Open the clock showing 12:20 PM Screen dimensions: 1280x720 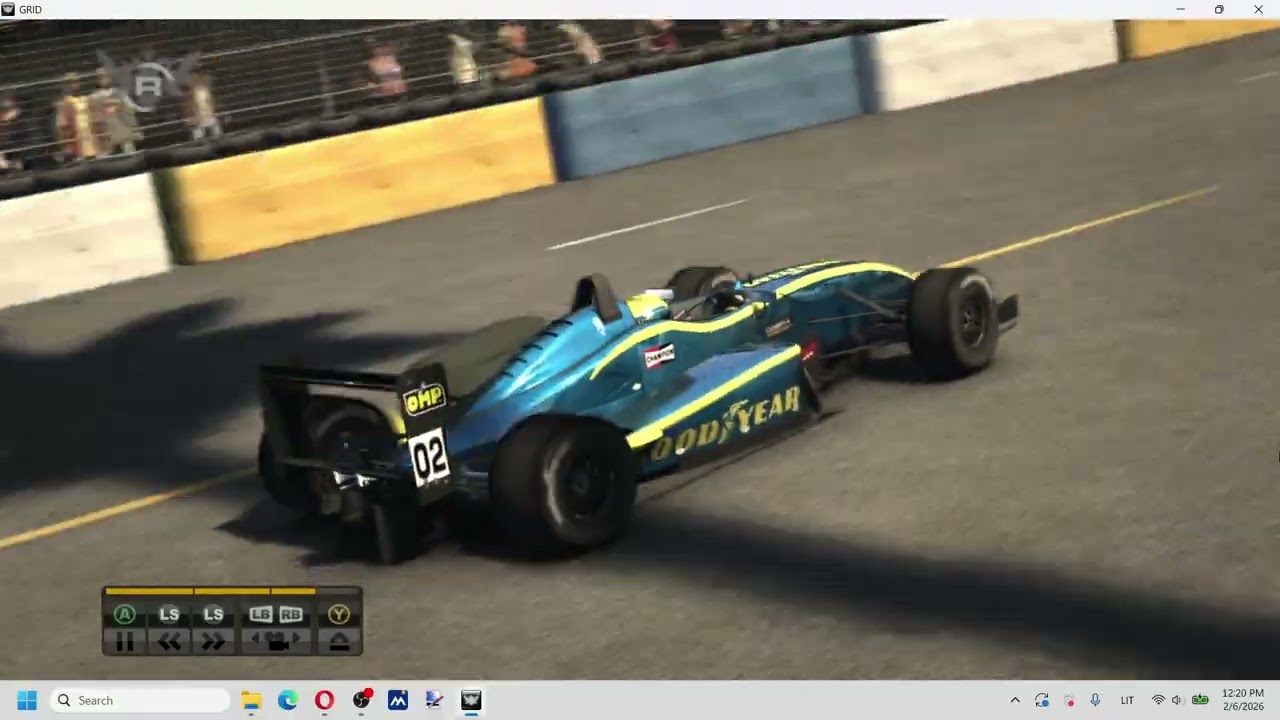1243,700
